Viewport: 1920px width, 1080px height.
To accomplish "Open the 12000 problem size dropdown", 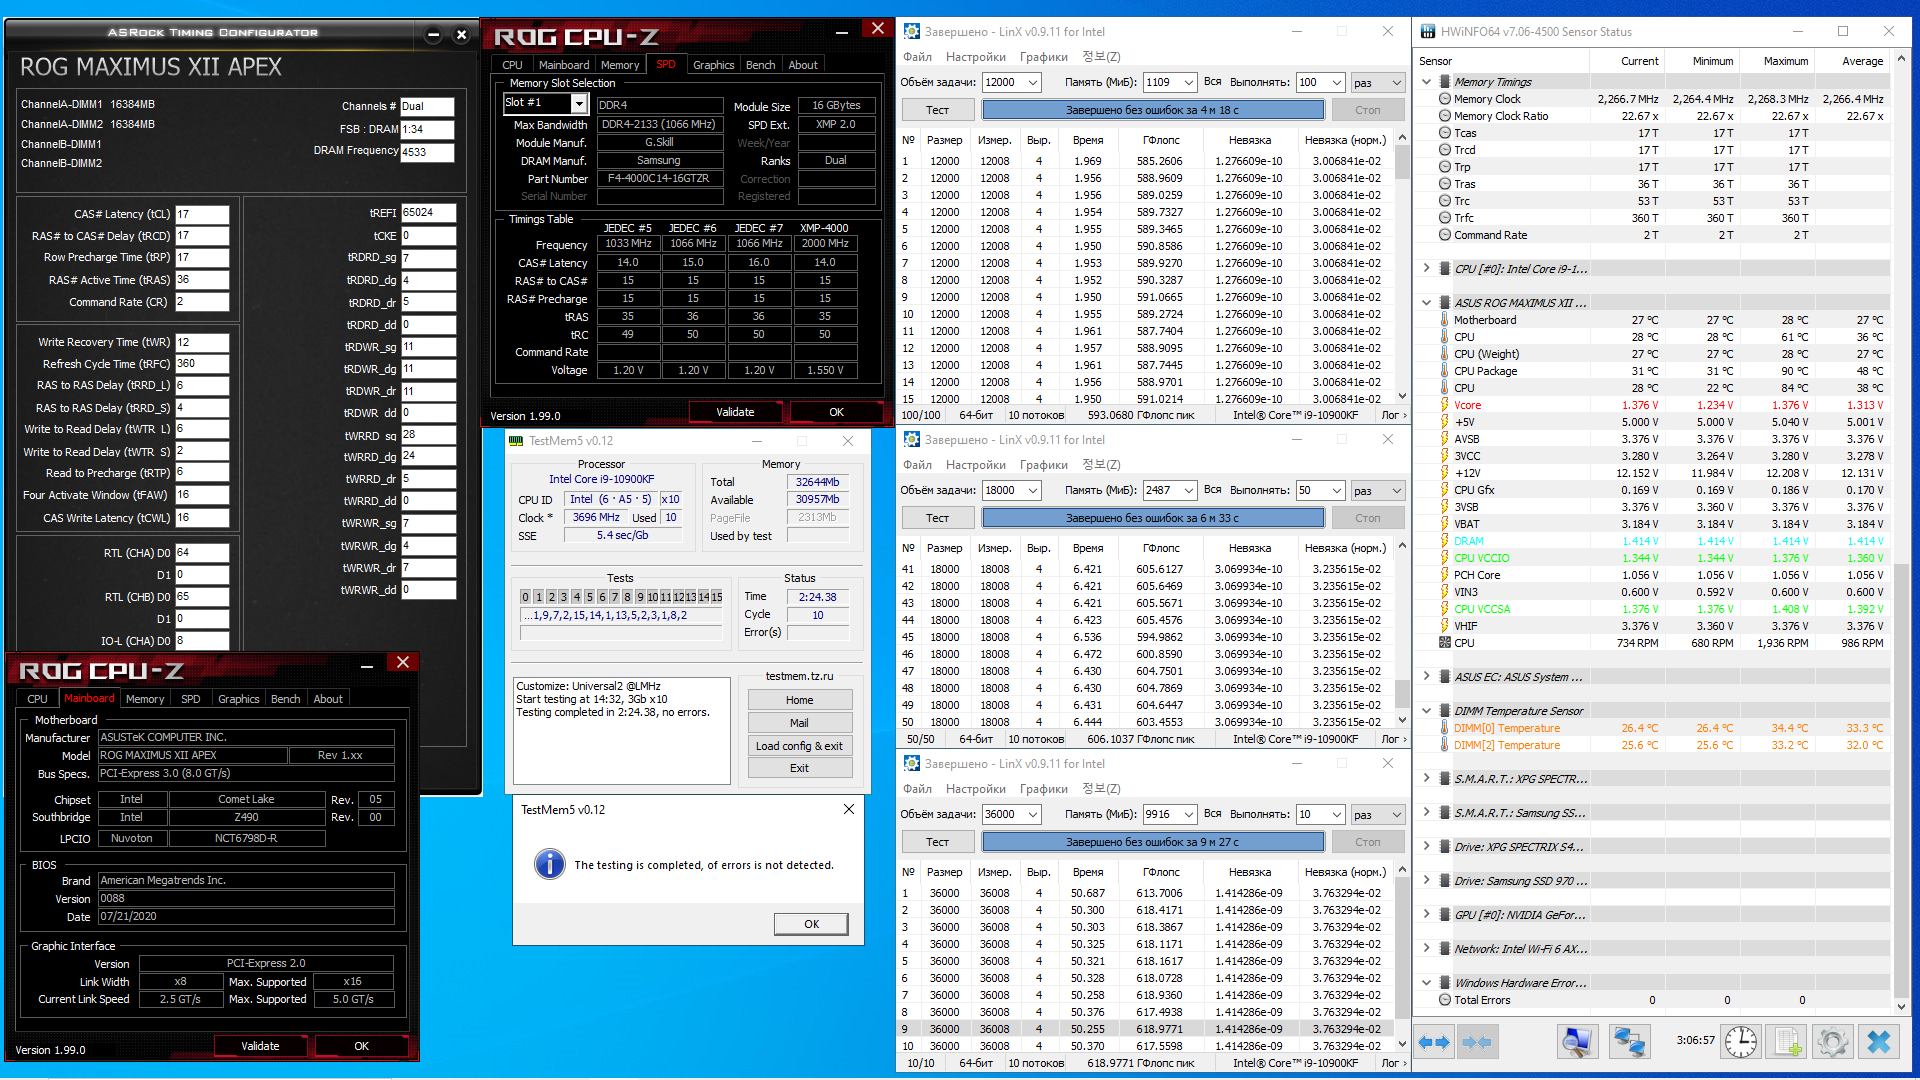I will (1032, 82).
